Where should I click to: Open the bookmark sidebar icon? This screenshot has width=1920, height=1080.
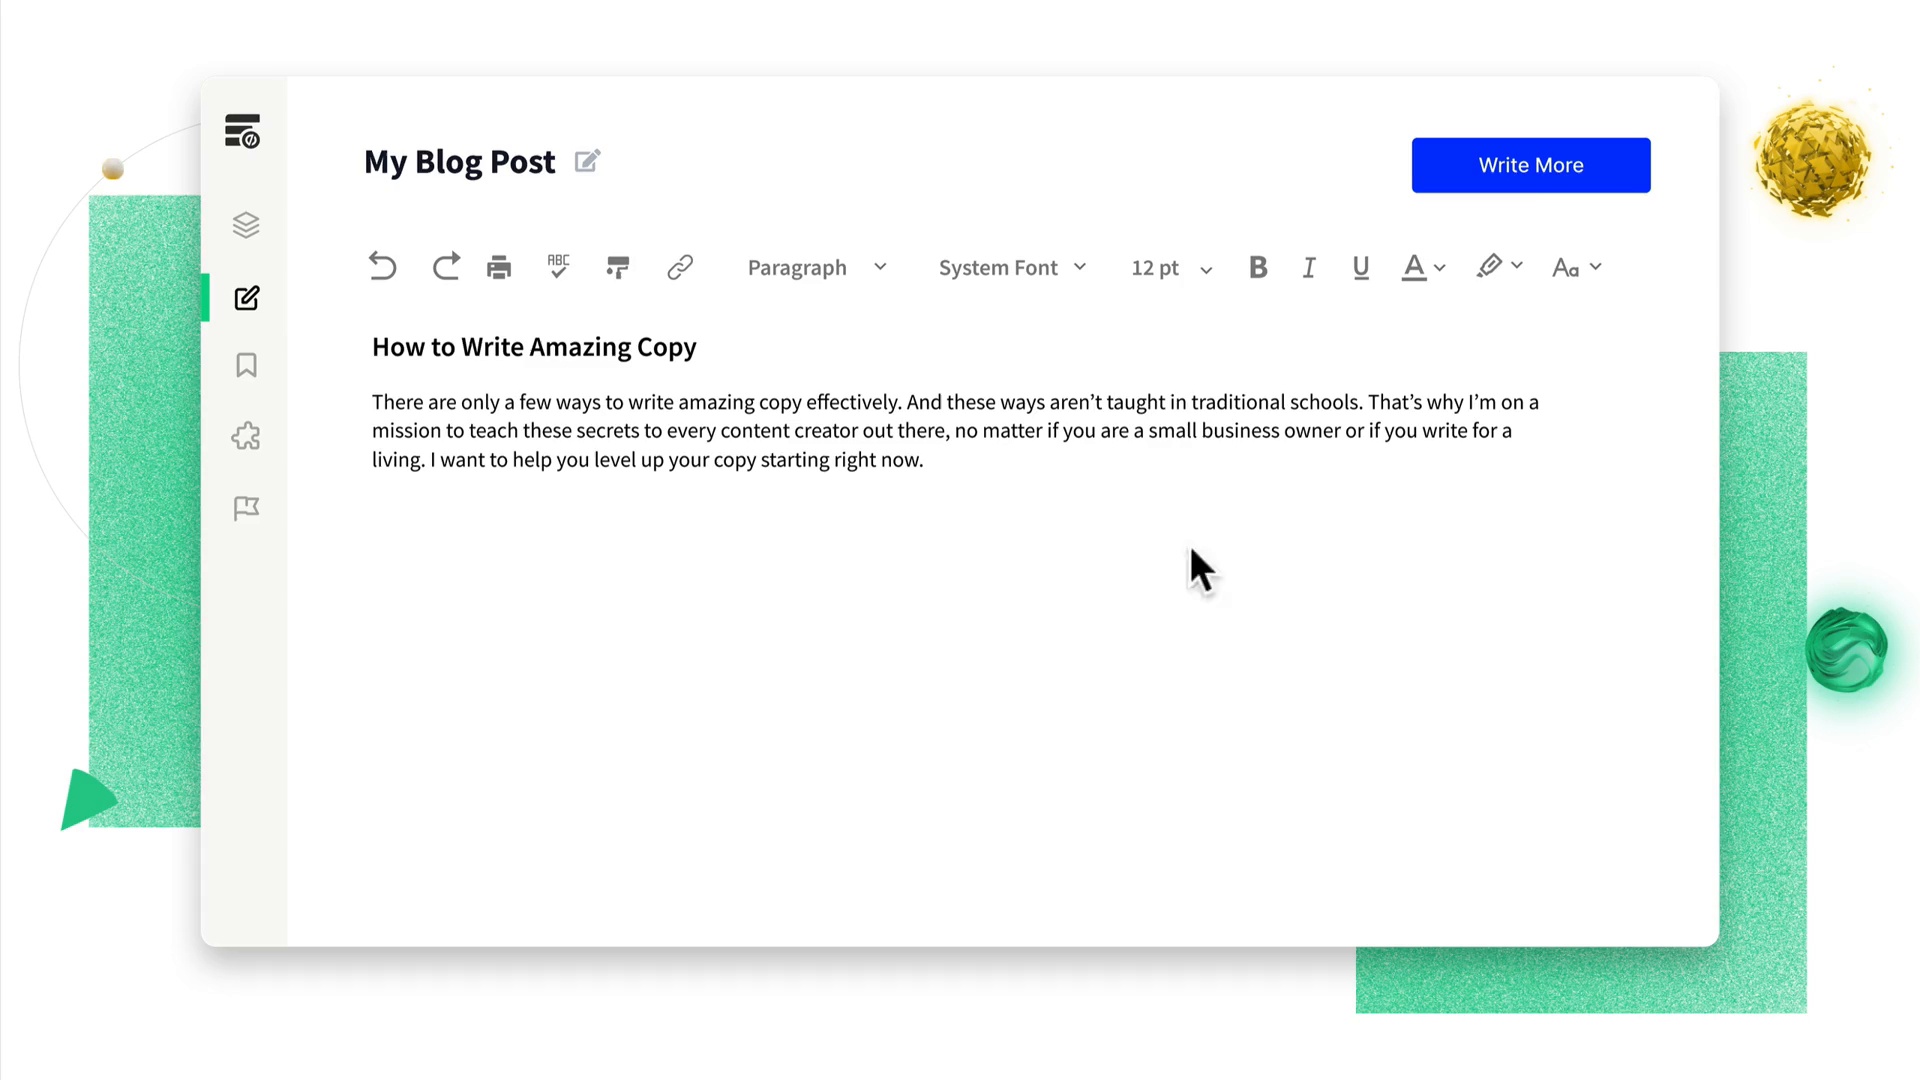pos(246,365)
